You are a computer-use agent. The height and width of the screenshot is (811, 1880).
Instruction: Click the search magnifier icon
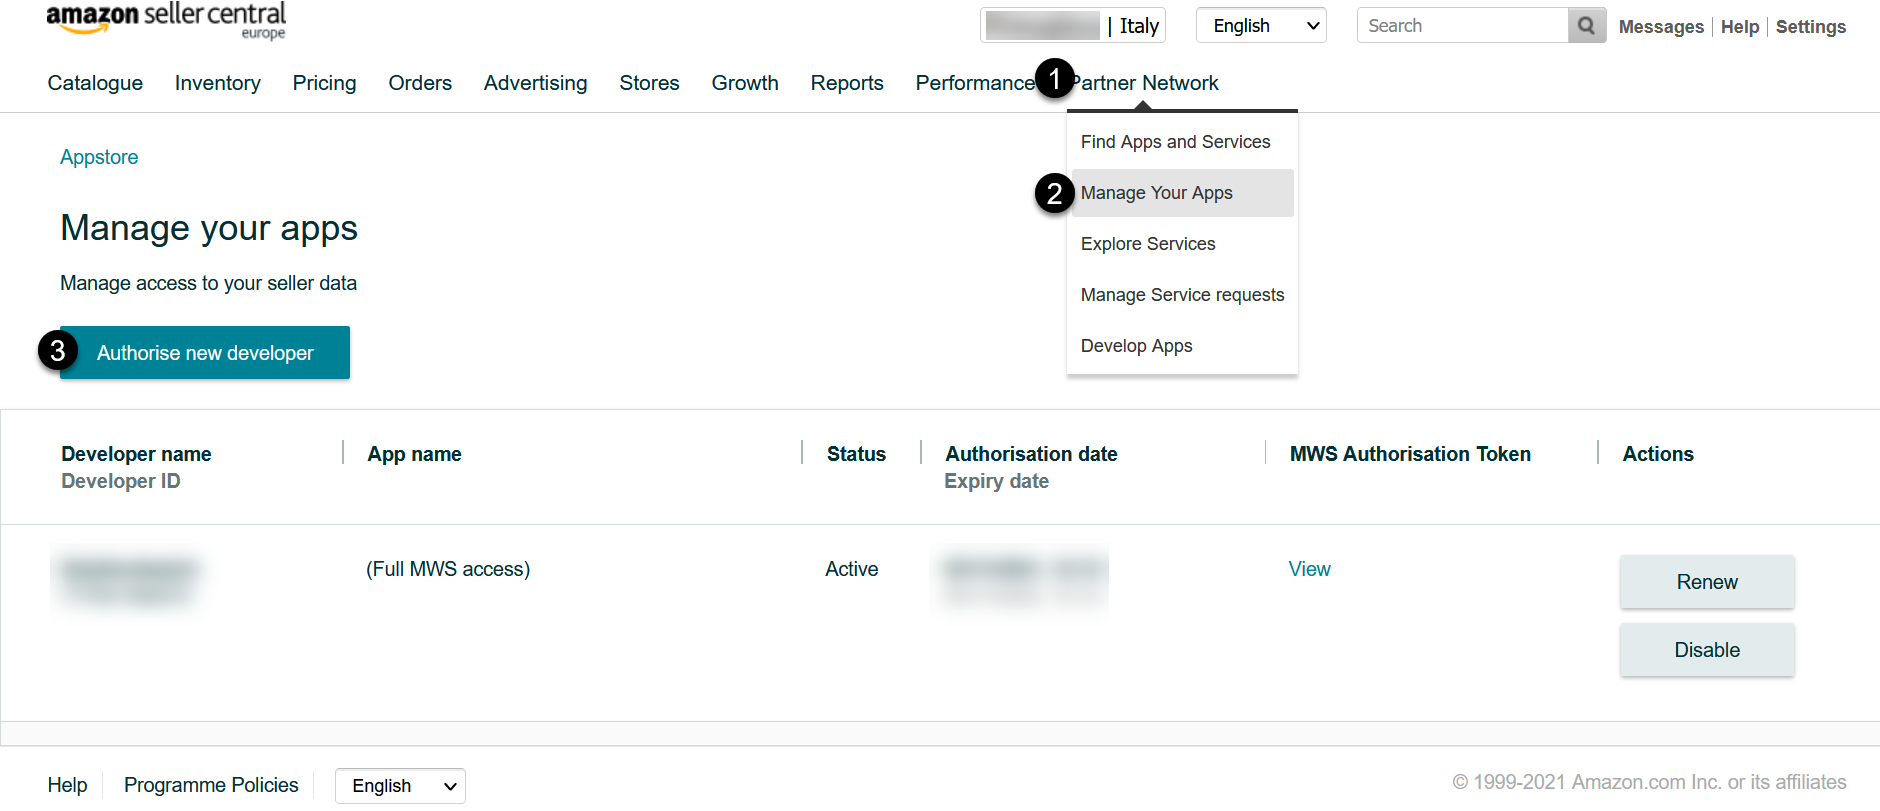pos(1586,26)
